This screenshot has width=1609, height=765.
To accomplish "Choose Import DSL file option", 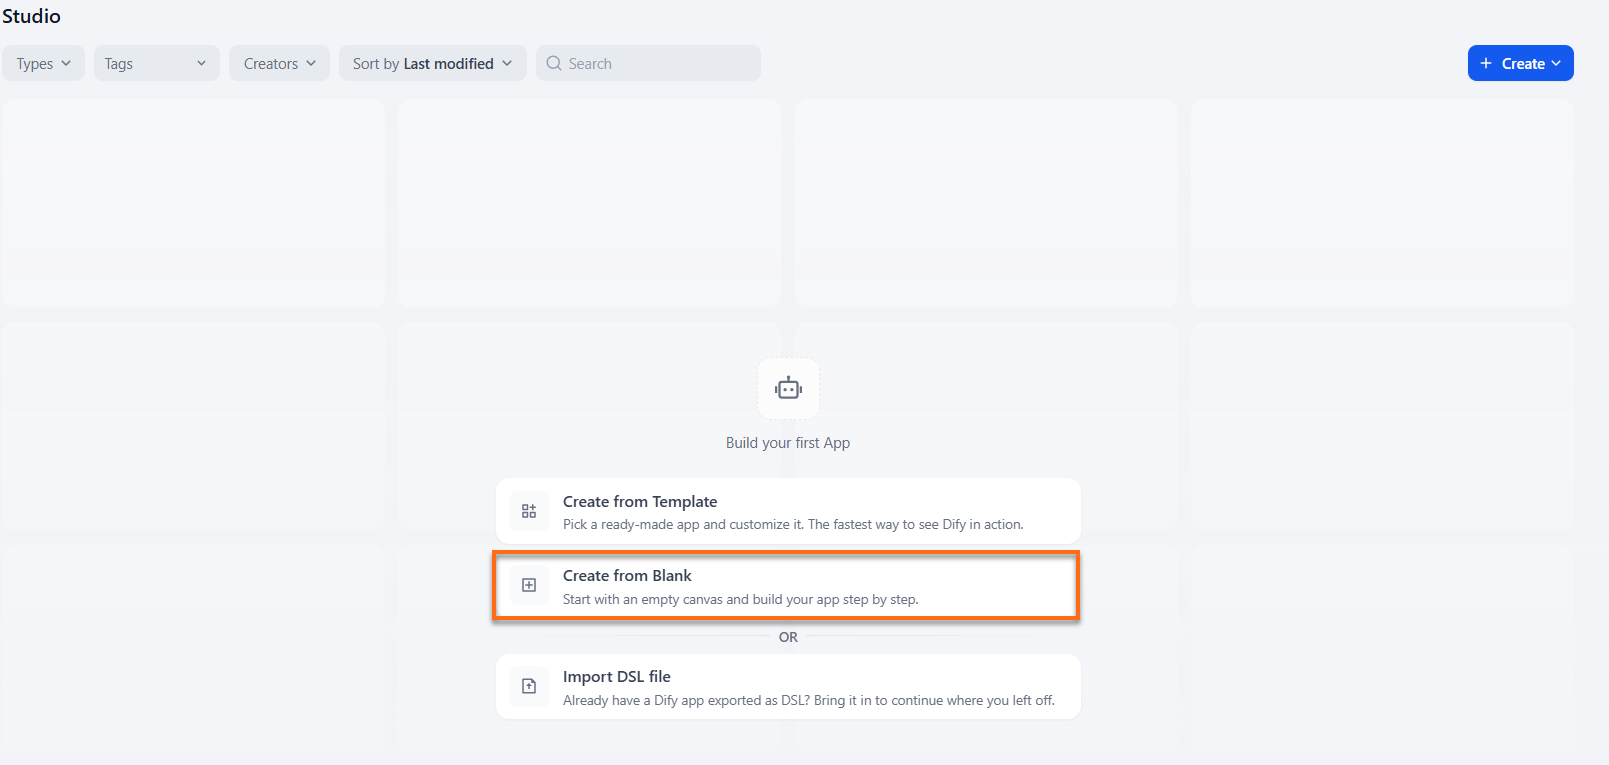I will [x=788, y=686].
